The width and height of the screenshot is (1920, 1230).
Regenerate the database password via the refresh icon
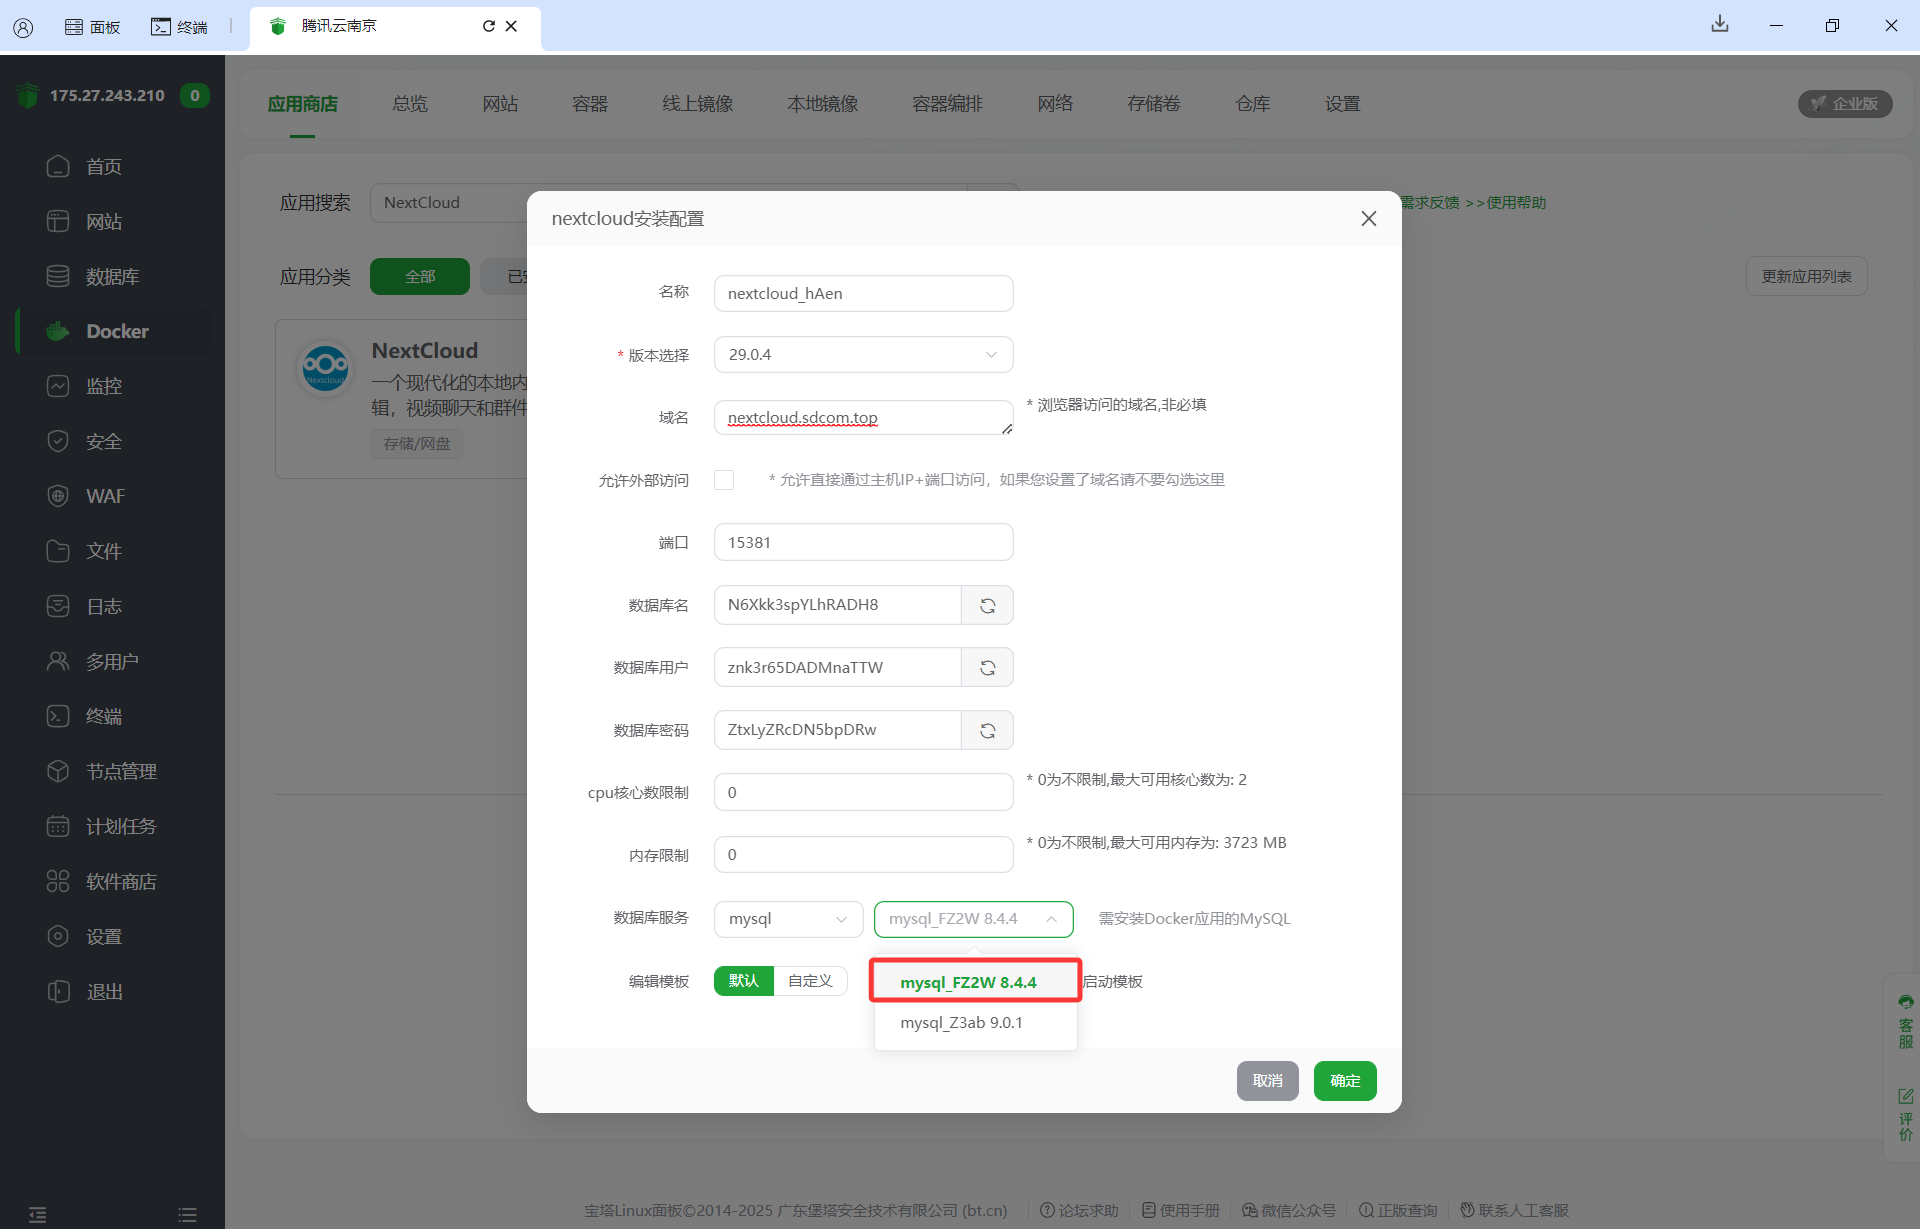(987, 731)
